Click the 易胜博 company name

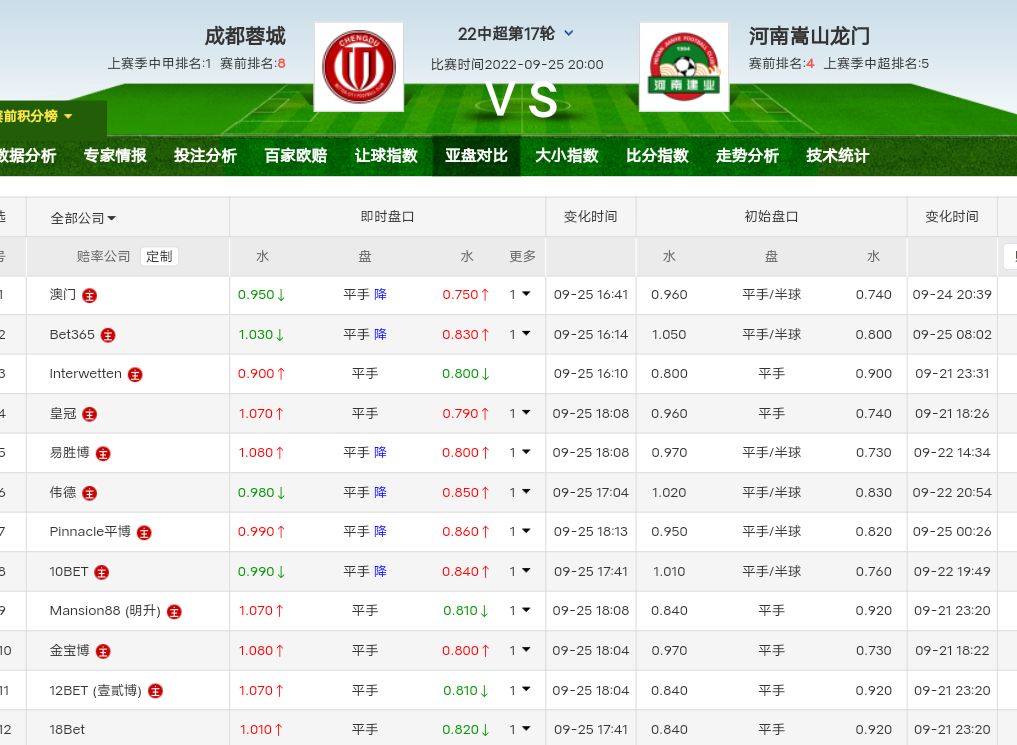(69, 453)
